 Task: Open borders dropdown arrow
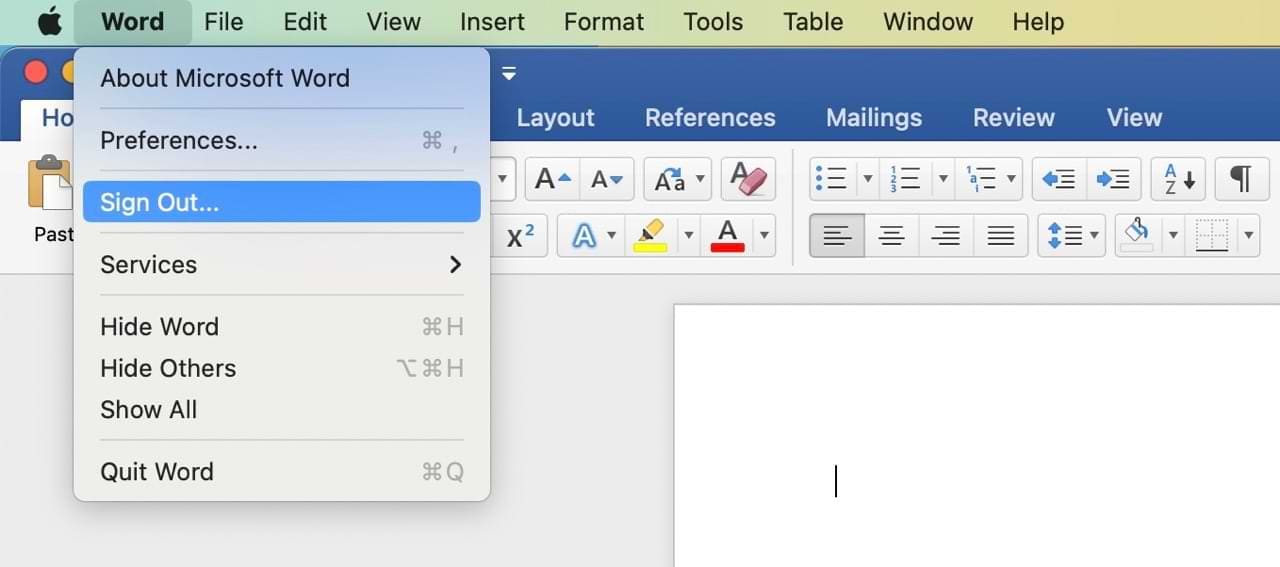1248,236
